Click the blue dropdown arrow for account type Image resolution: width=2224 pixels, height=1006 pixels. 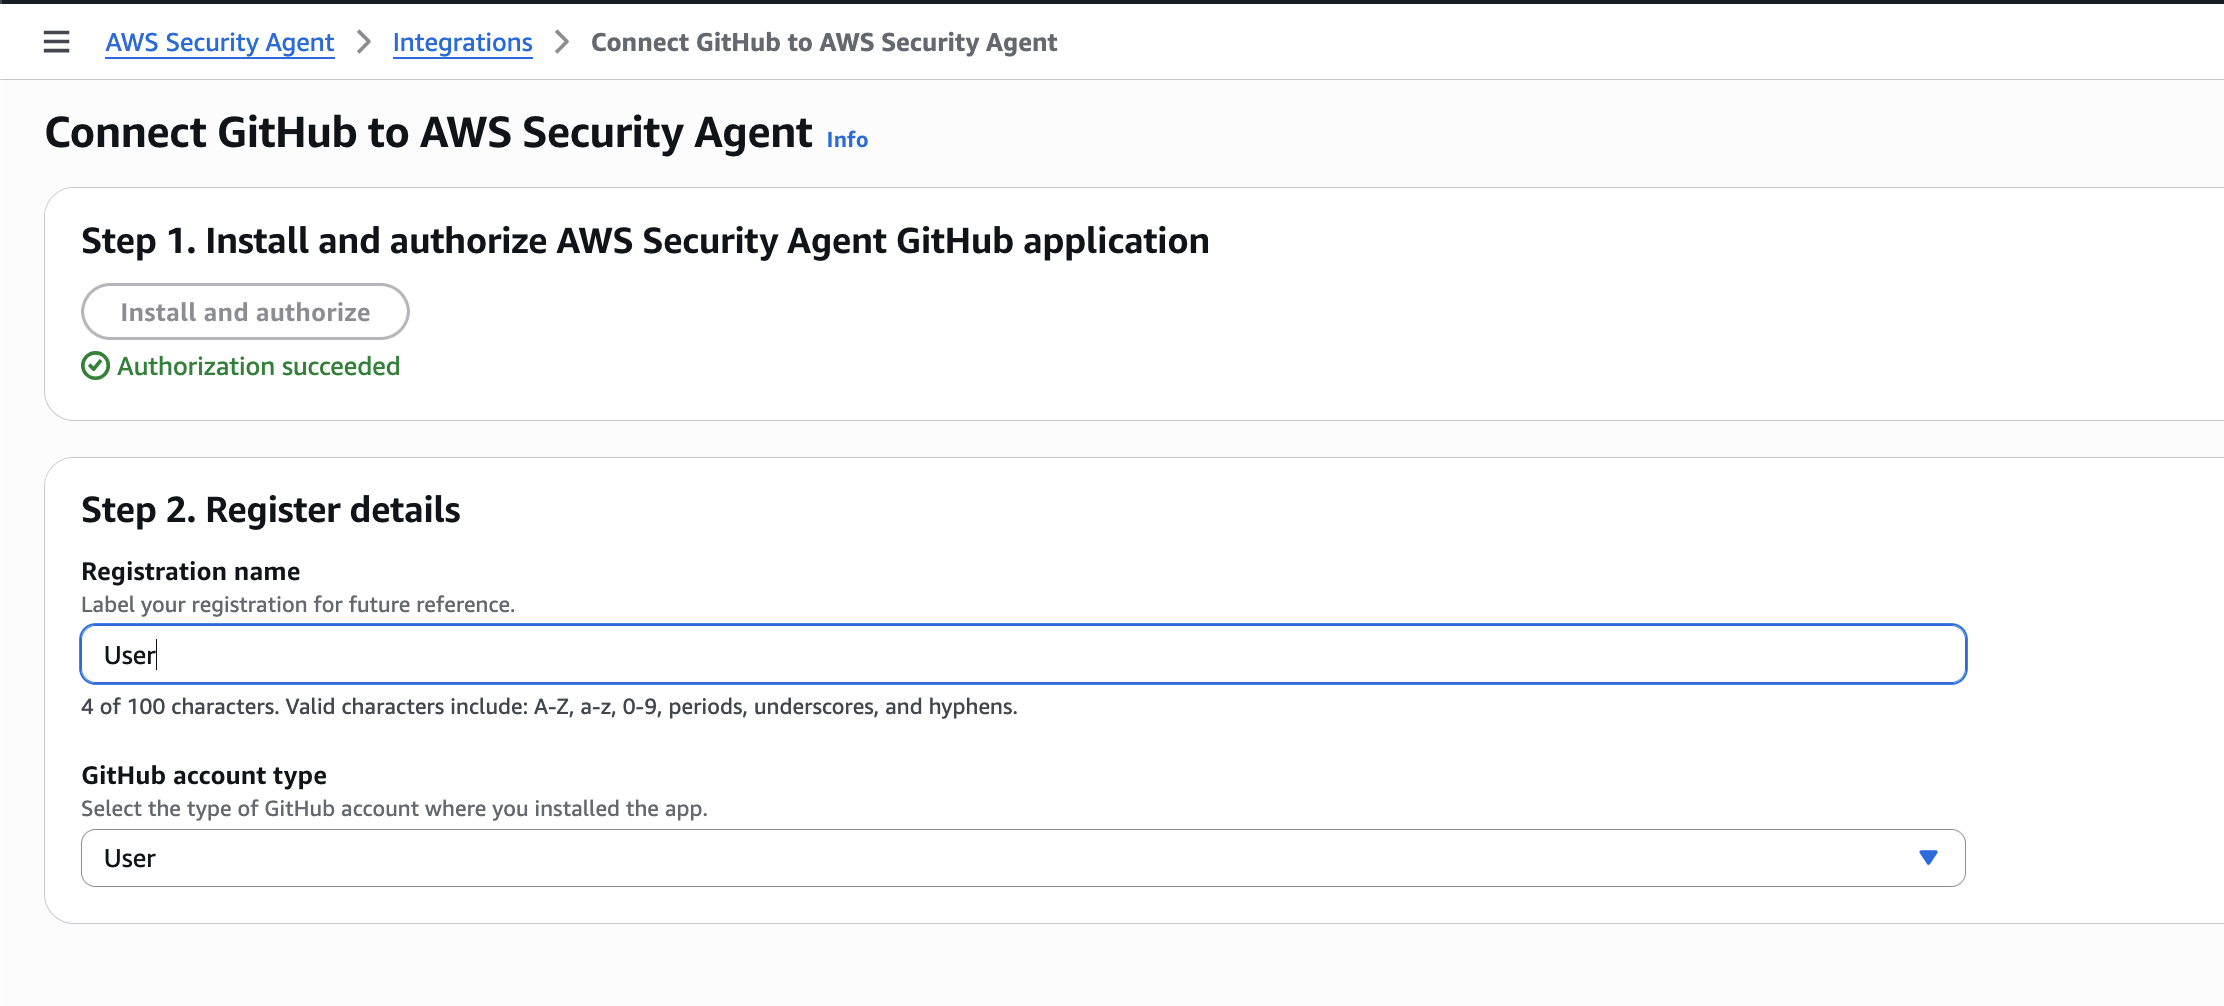pyautogui.click(x=1928, y=858)
